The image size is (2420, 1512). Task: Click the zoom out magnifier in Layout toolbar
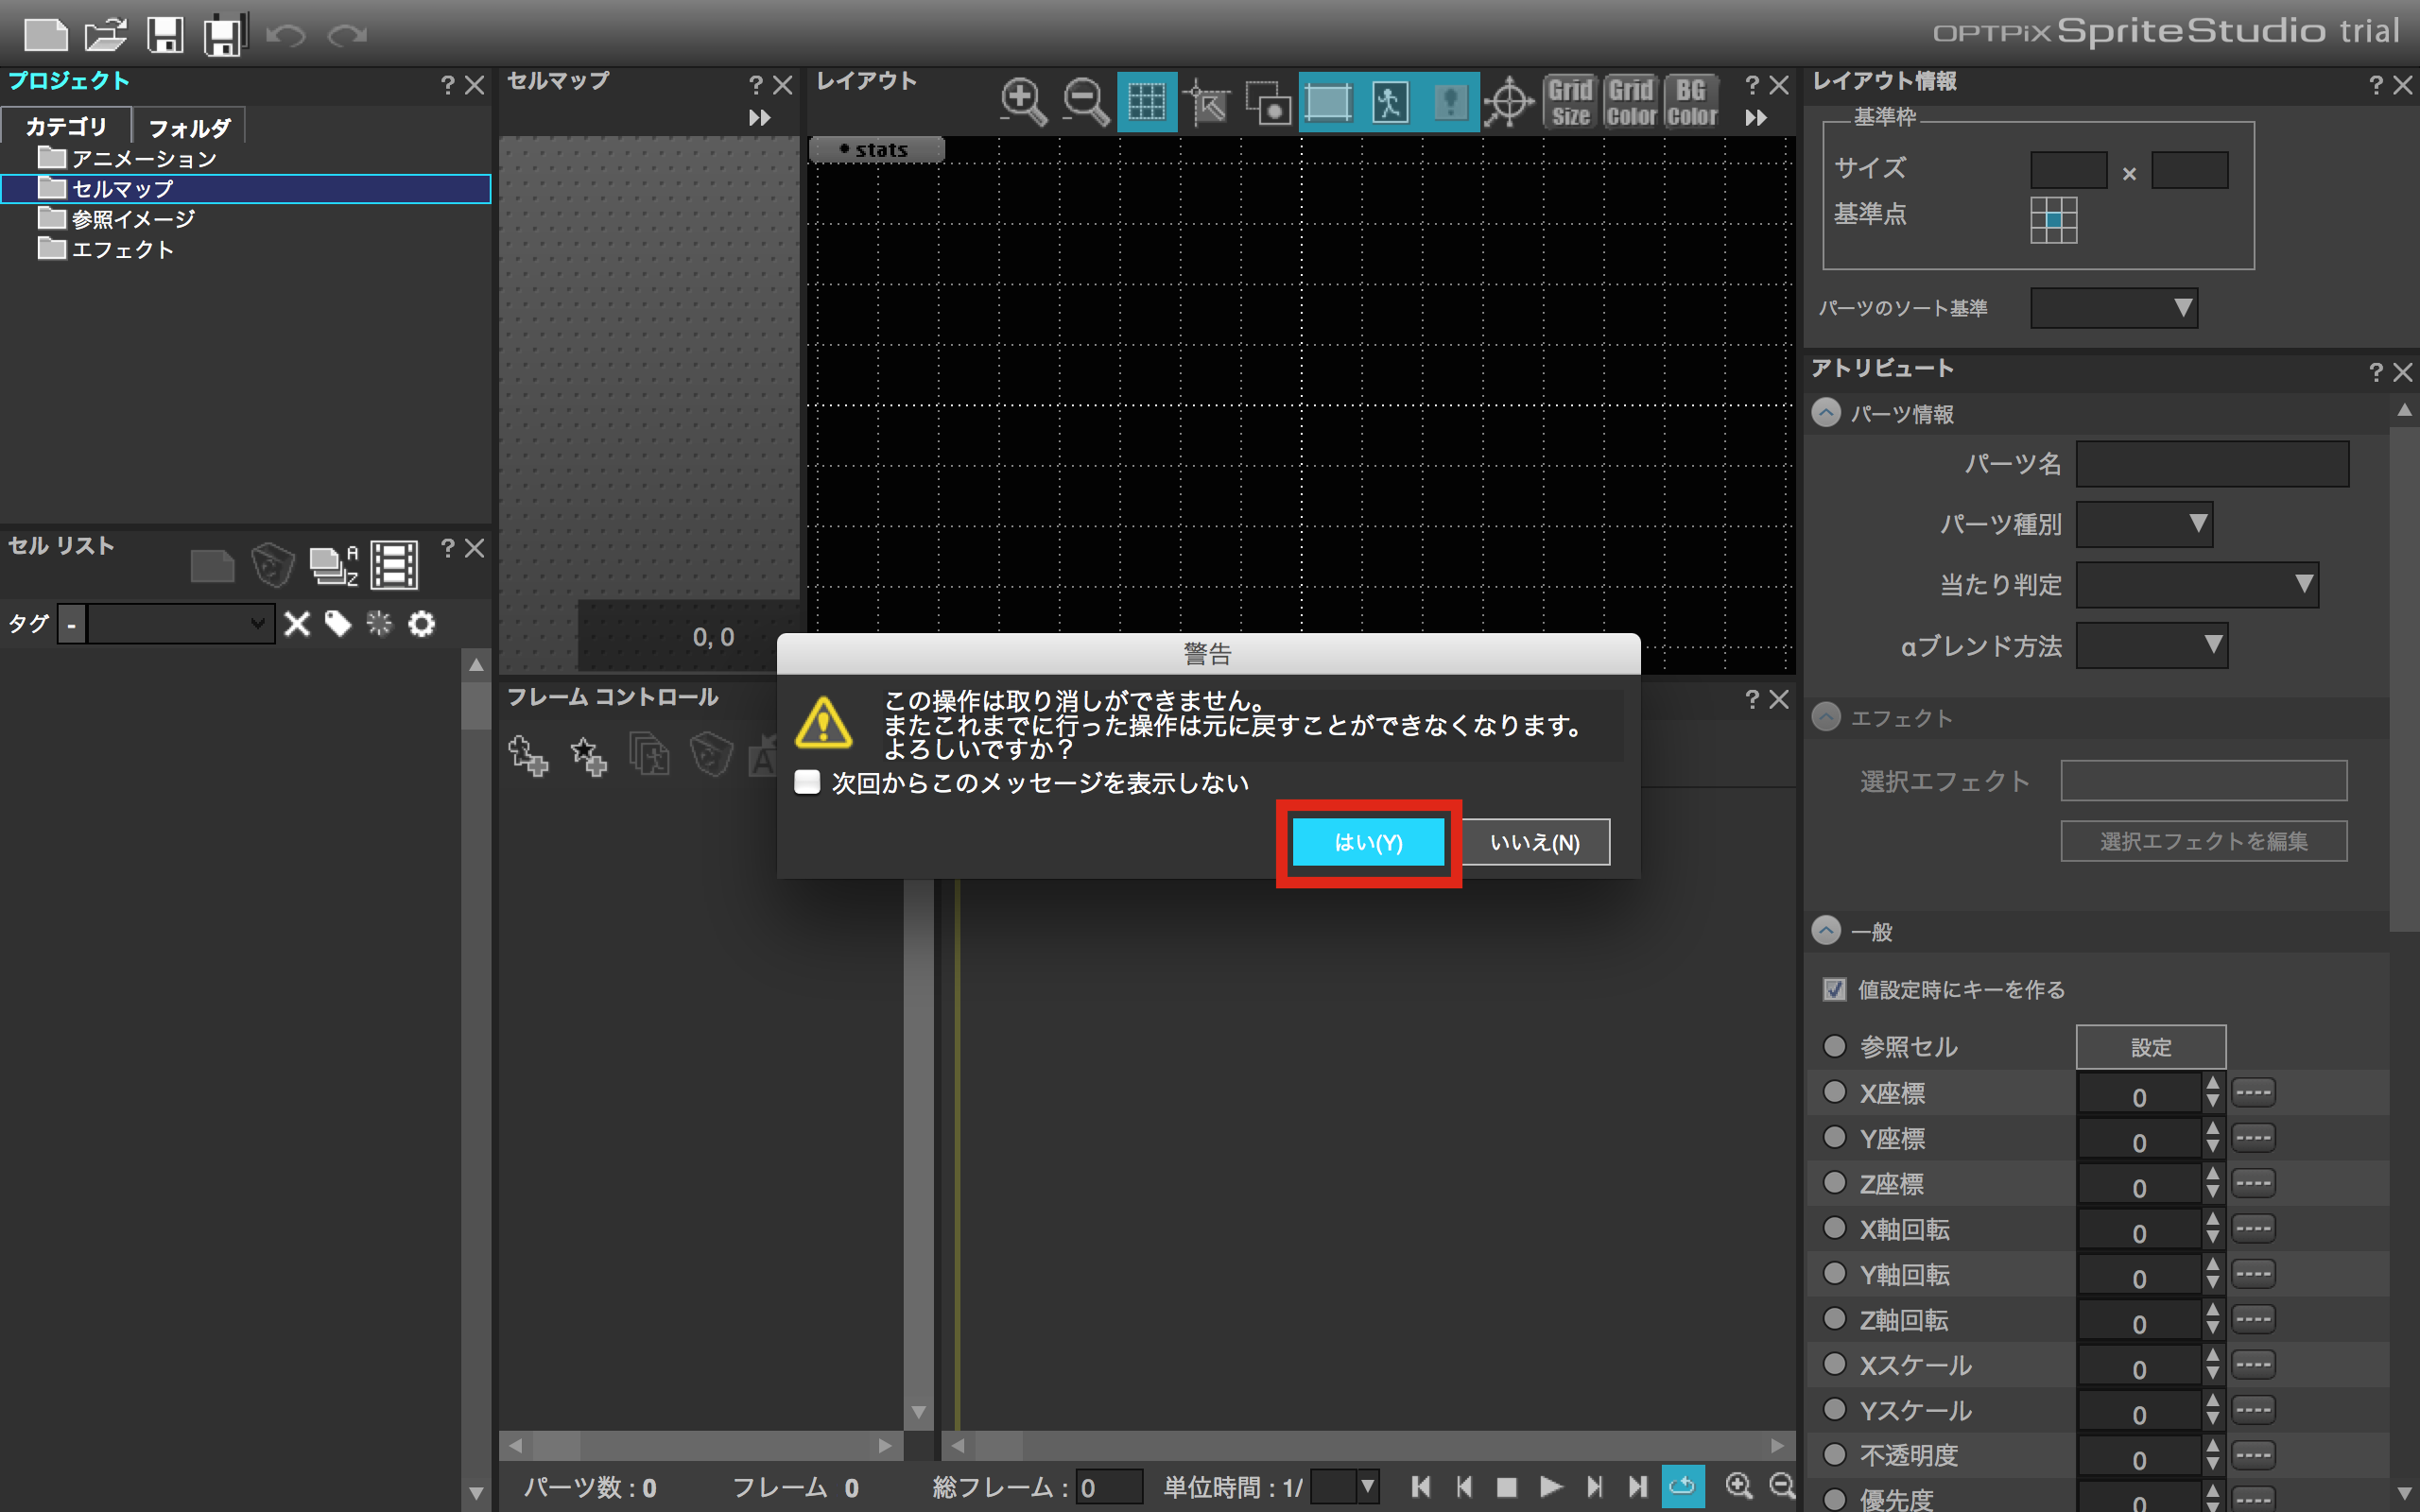[x=1084, y=101]
